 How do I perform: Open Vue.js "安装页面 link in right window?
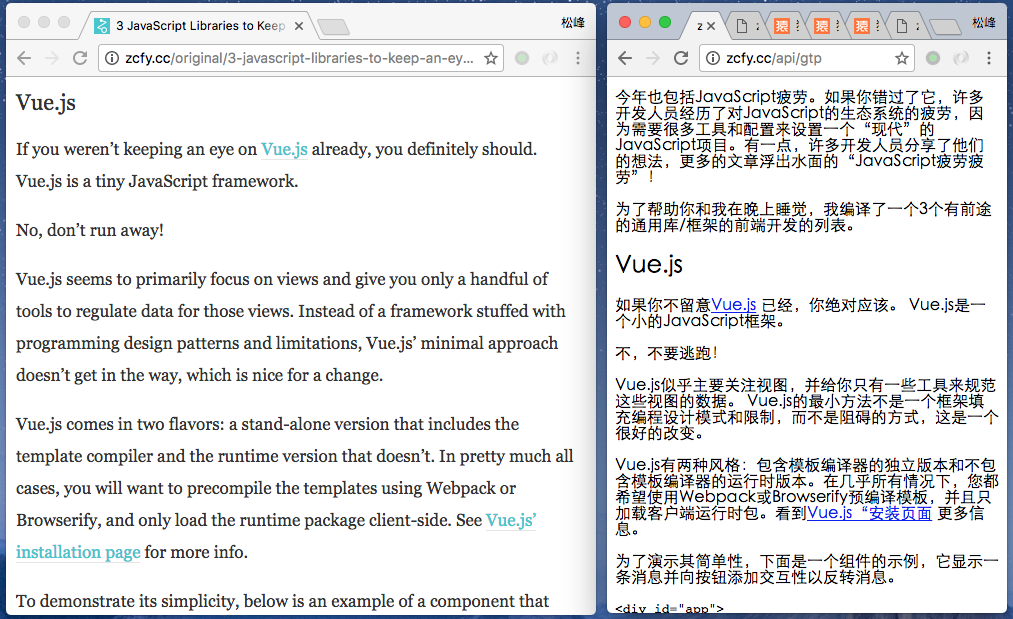[x=869, y=513]
